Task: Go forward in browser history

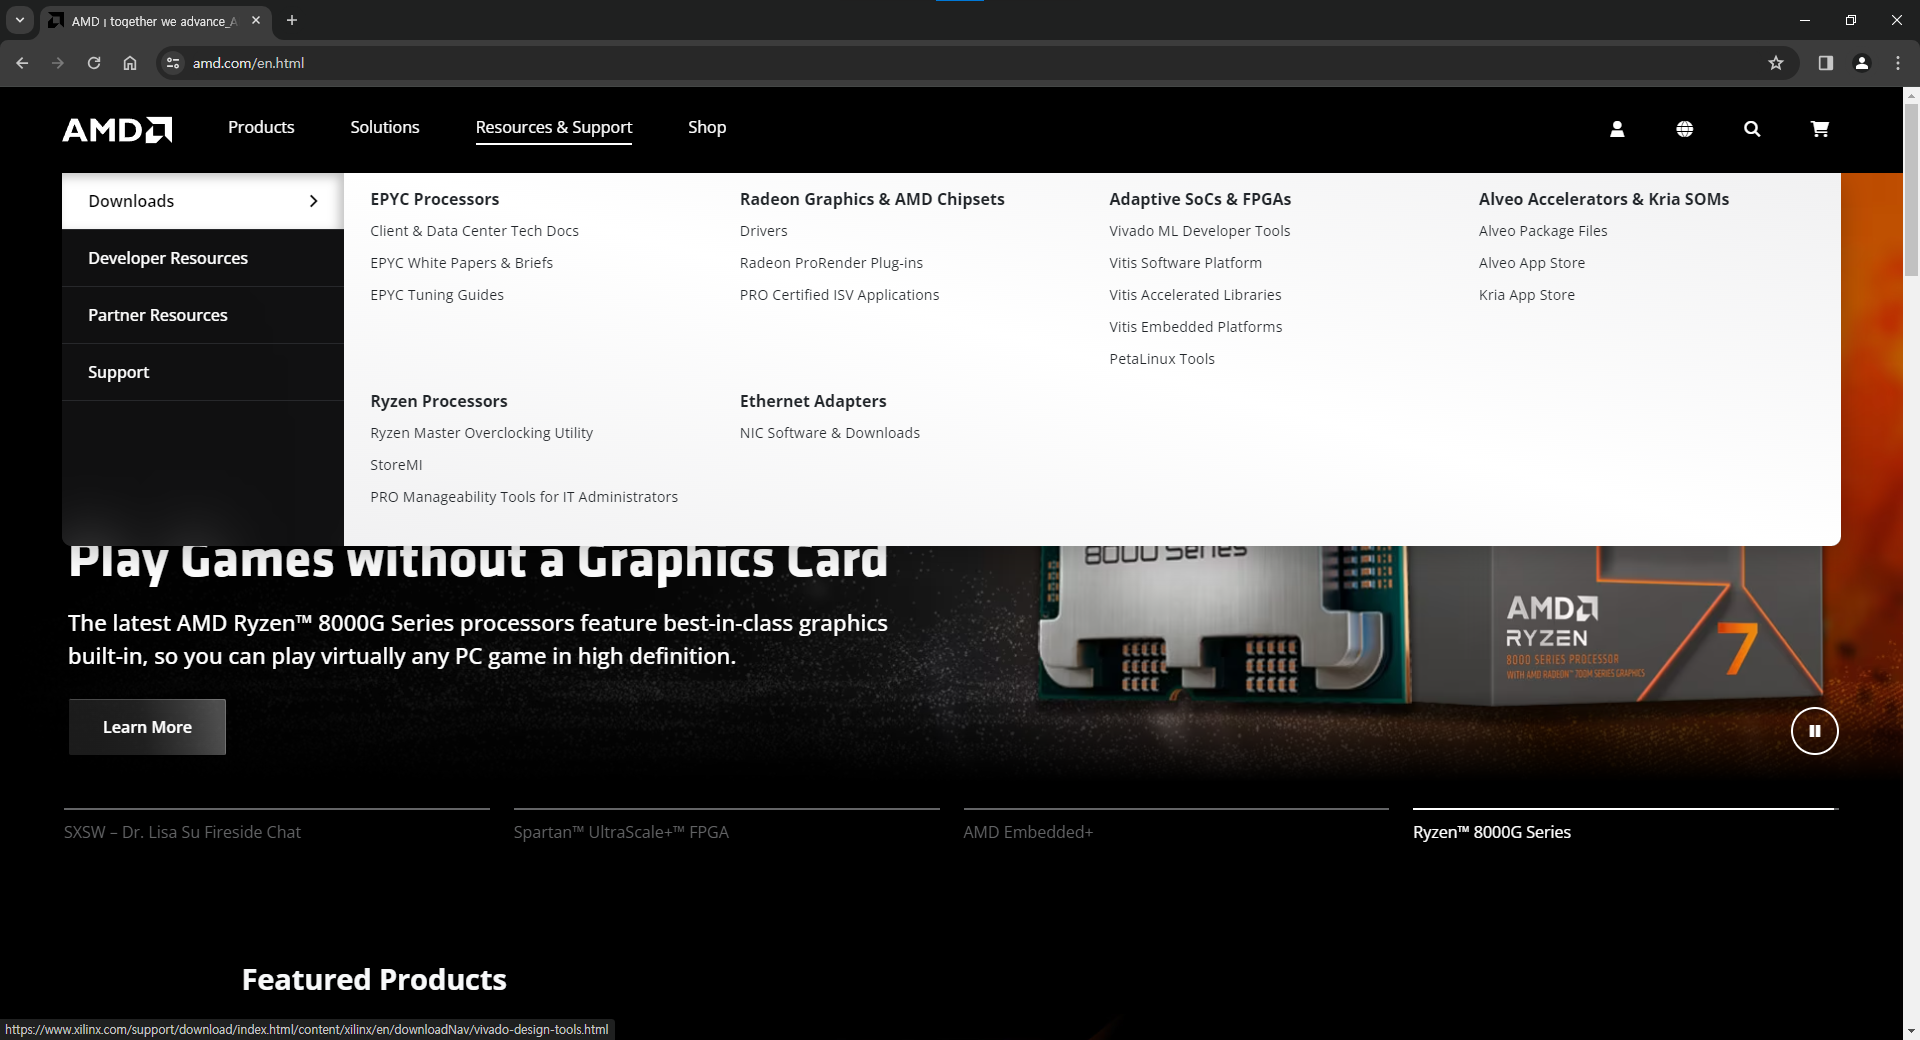Action: pyautogui.click(x=58, y=63)
